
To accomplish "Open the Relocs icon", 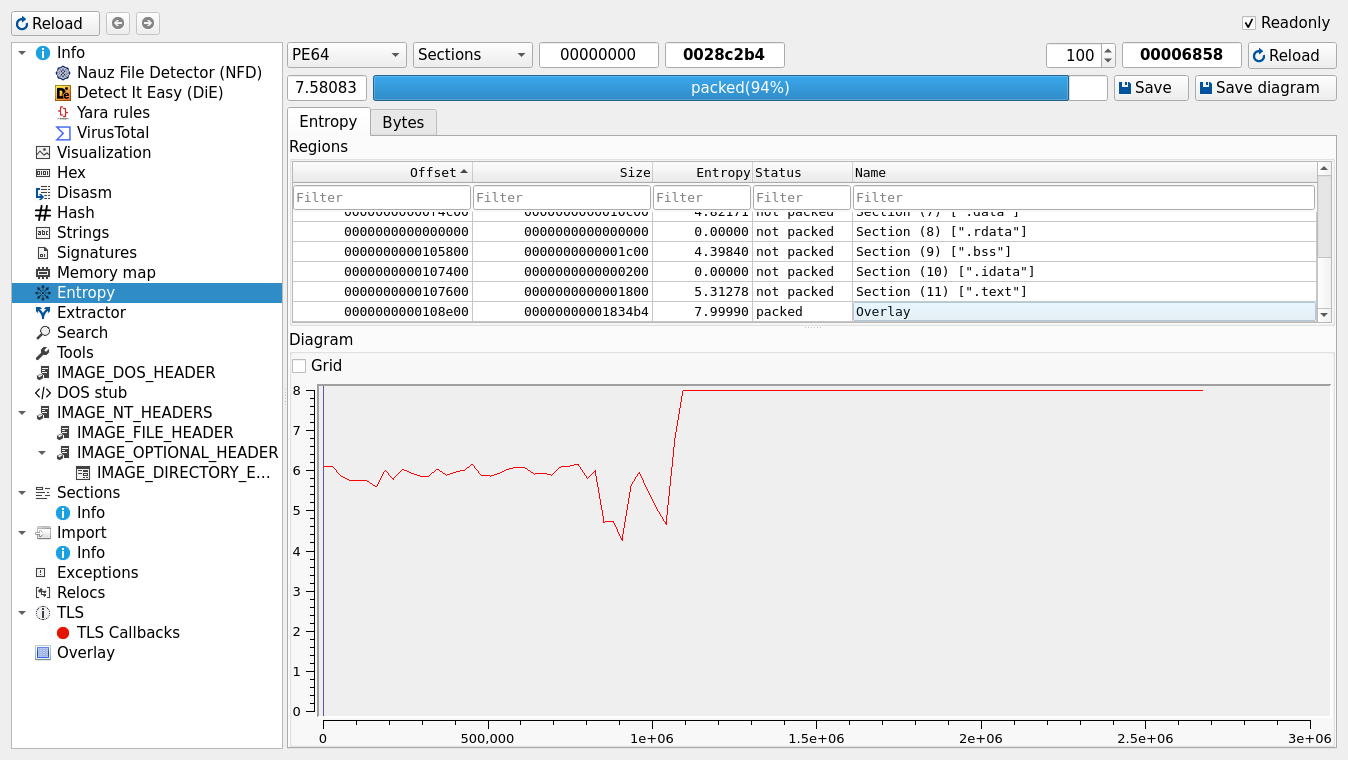I will click(43, 593).
